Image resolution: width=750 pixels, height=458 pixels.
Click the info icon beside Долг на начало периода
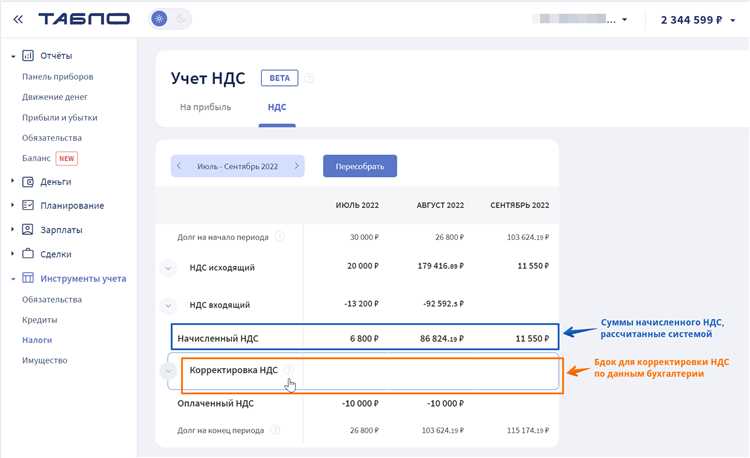[279, 237]
